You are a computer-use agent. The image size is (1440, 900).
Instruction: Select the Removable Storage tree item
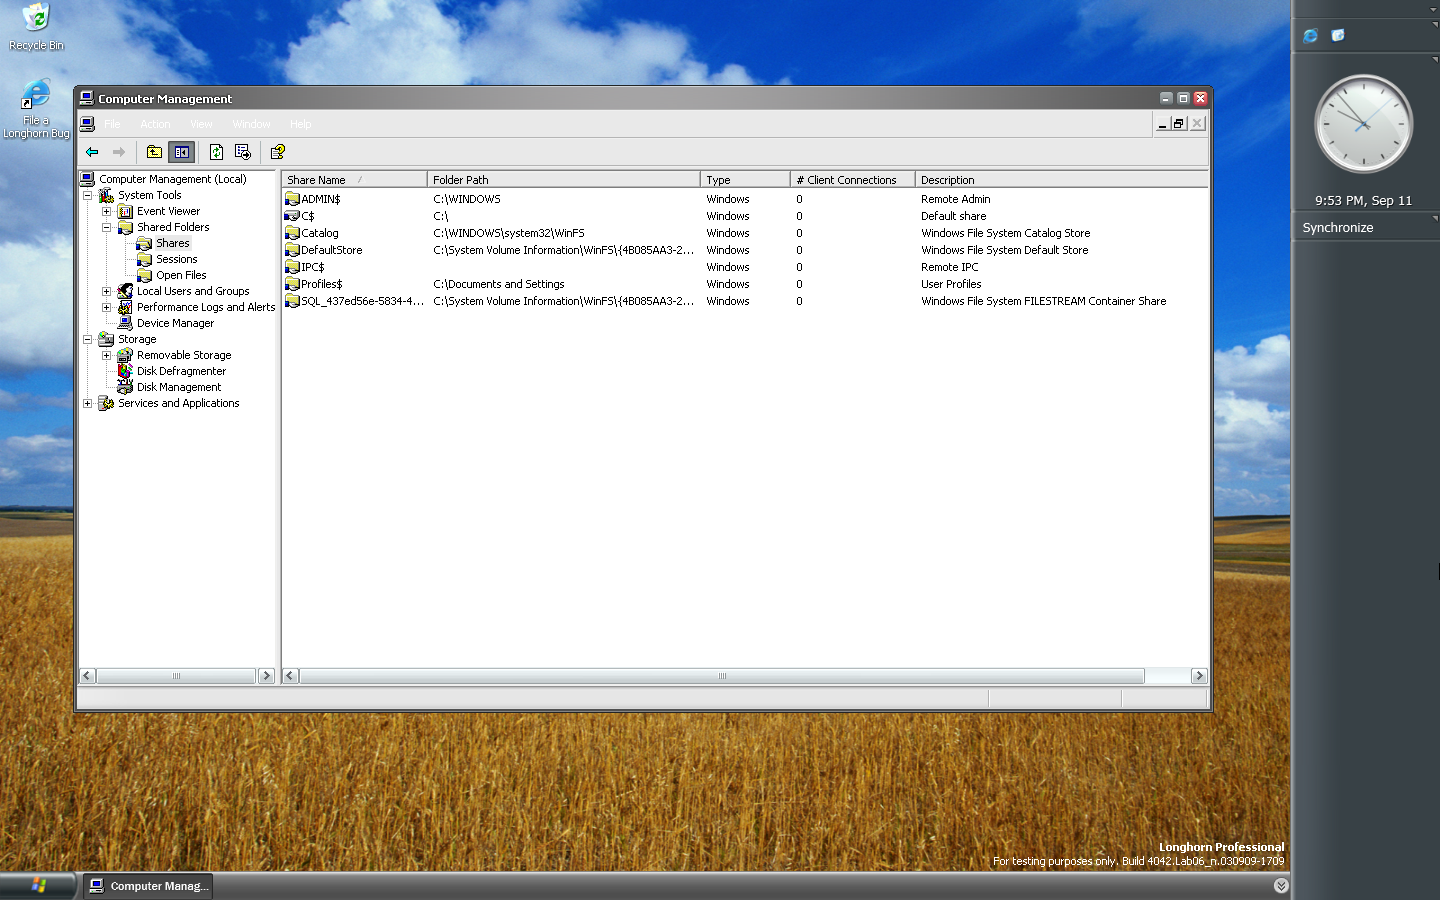click(184, 355)
